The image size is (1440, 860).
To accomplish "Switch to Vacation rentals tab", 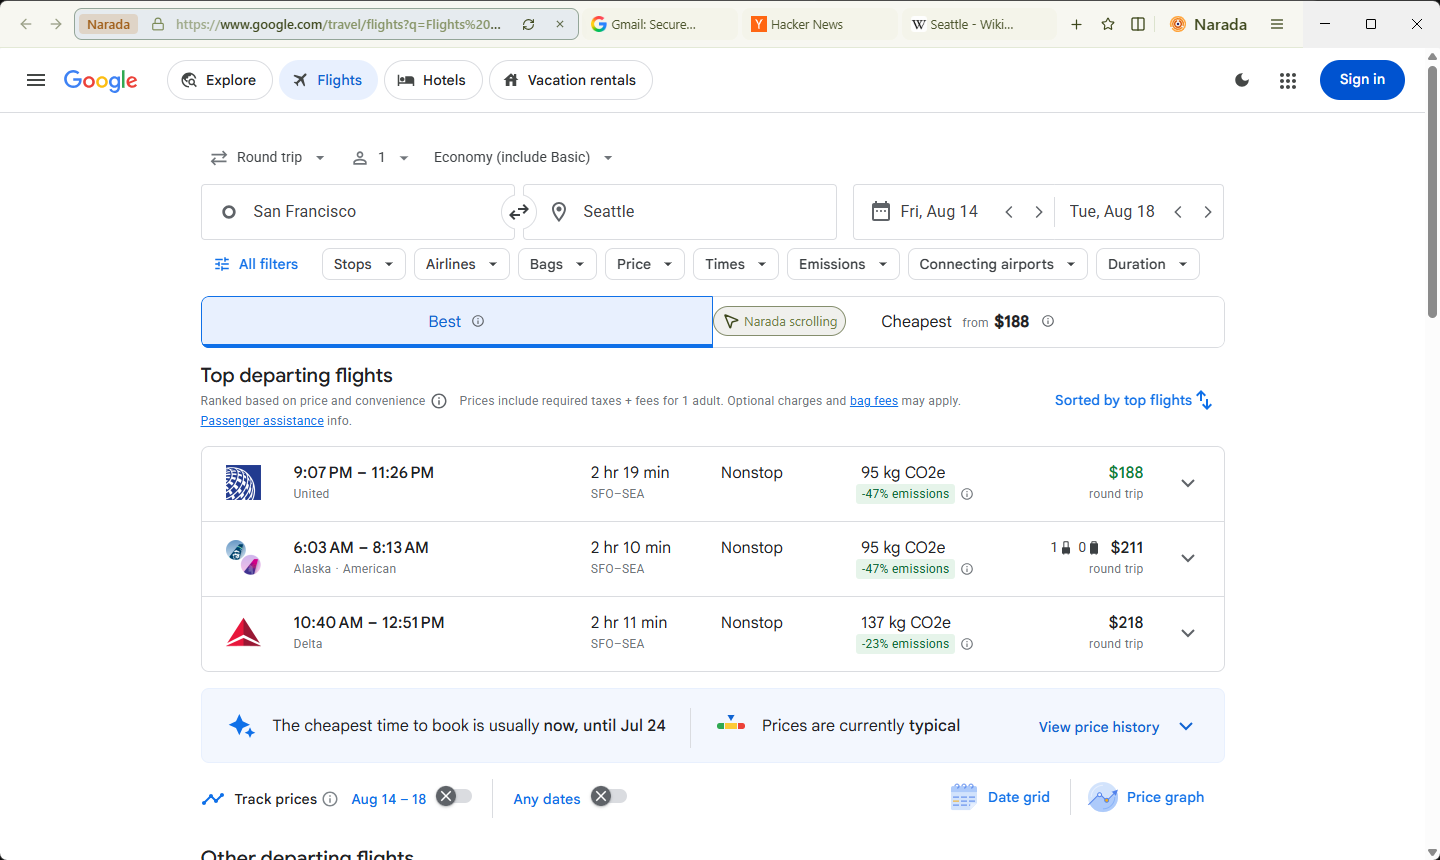I will (571, 80).
